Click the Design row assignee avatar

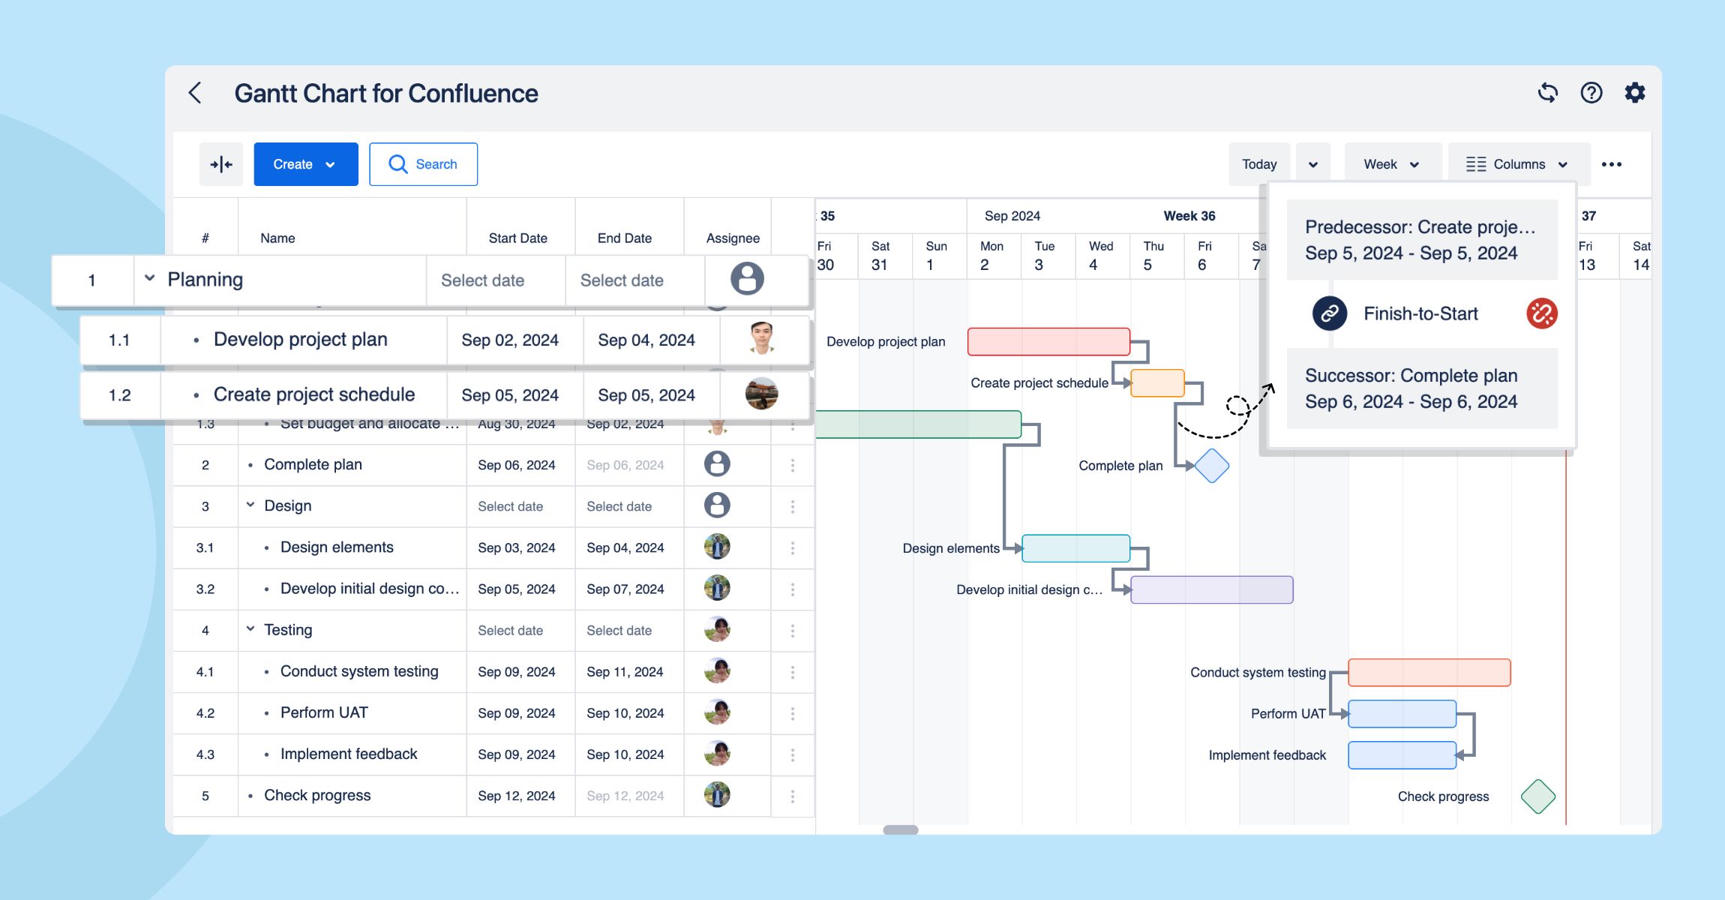(717, 505)
